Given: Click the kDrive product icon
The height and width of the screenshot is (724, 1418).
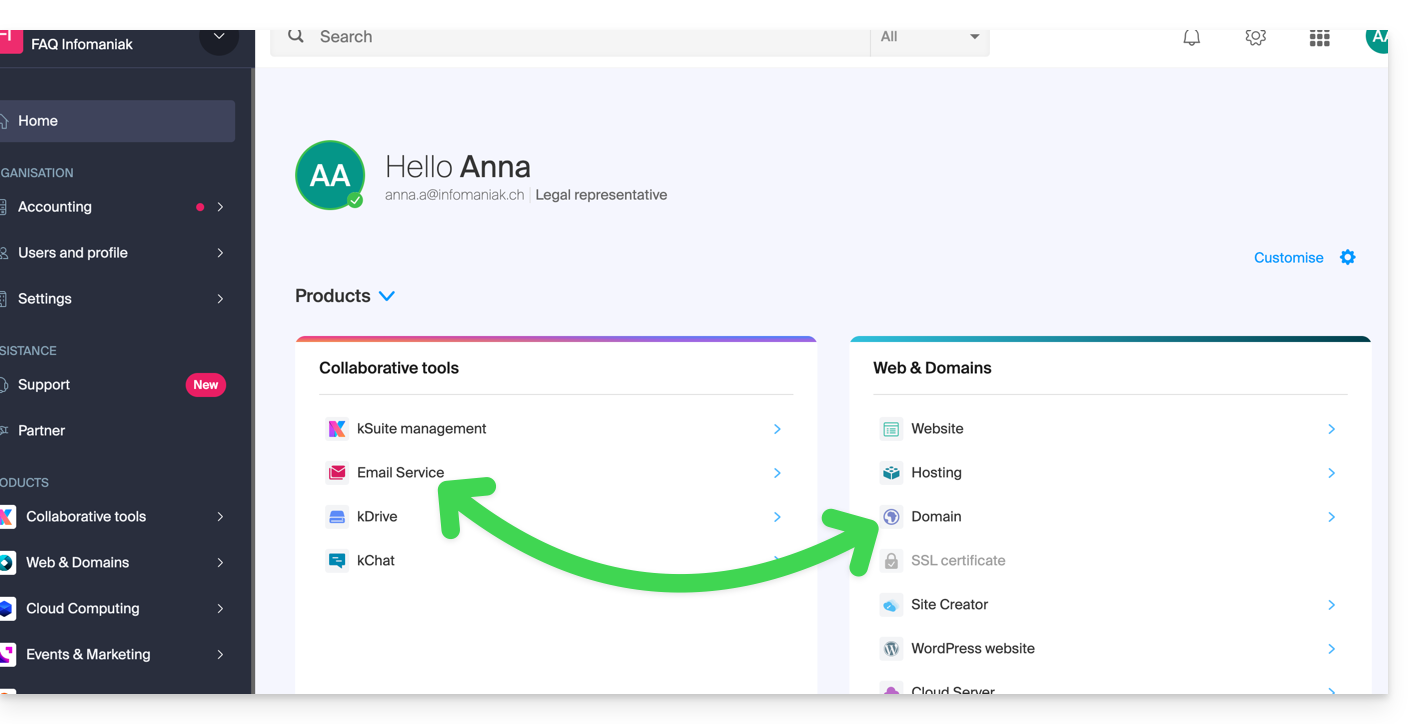Looking at the screenshot, I should (337, 517).
